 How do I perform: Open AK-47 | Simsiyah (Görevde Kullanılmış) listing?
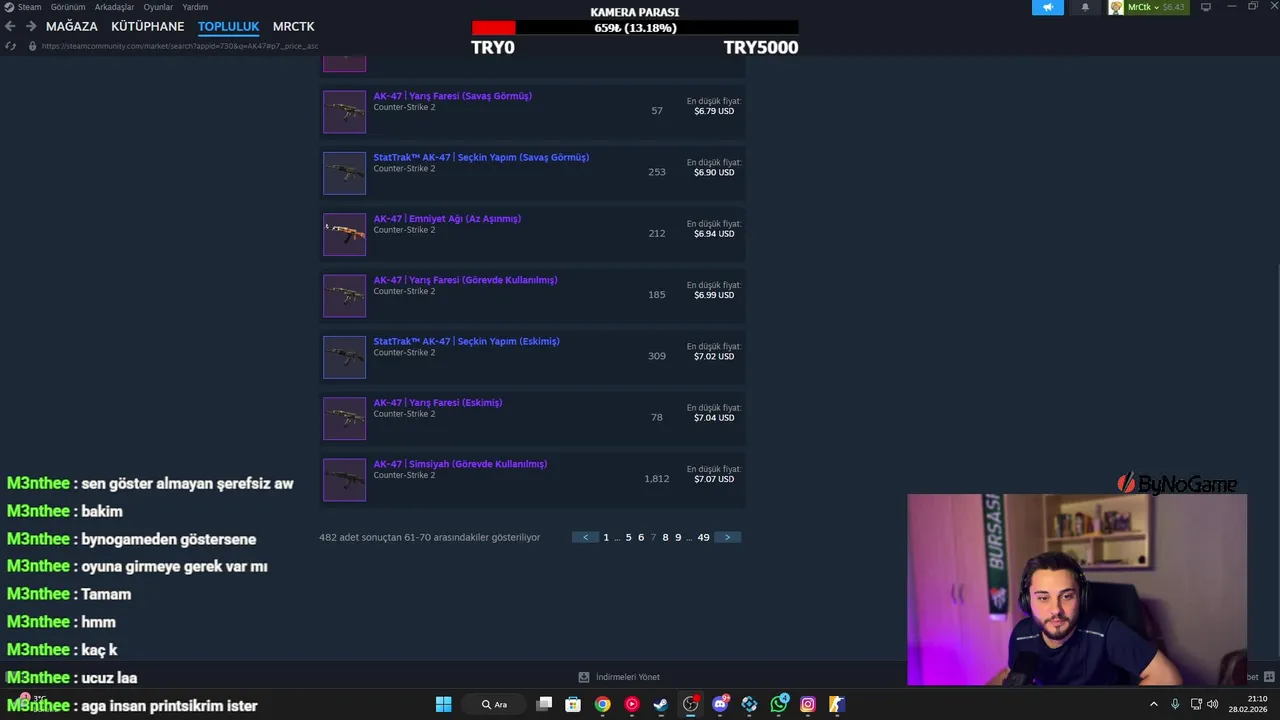[x=460, y=464]
